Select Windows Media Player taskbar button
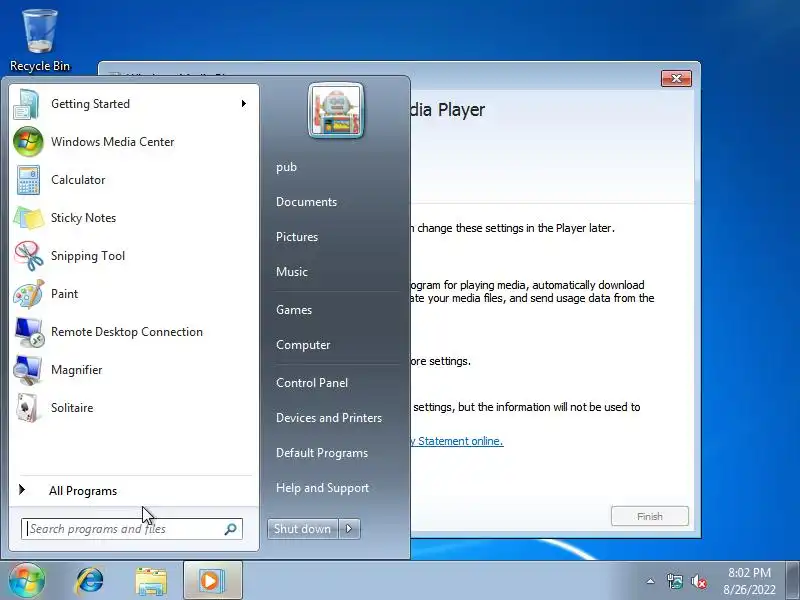The width and height of the screenshot is (800, 600). coord(213,581)
